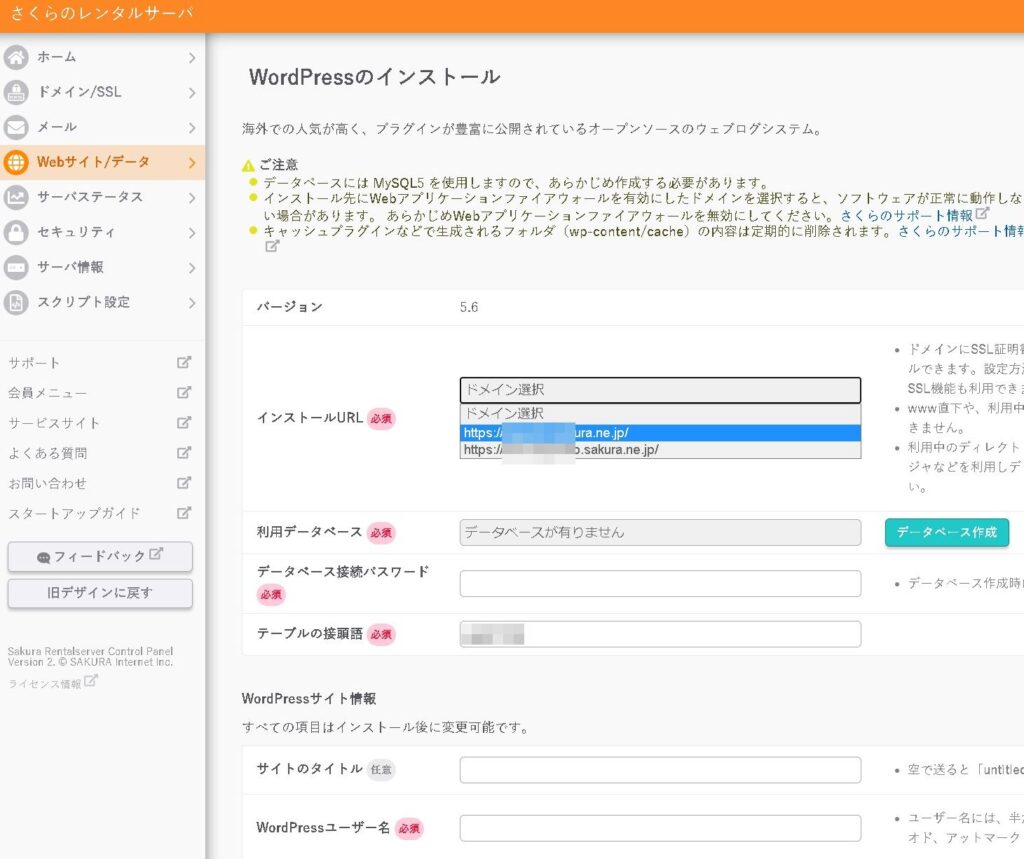Click the Security padlock icon
Image resolution: width=1024 pixels, height=859 pixels.
16,232
